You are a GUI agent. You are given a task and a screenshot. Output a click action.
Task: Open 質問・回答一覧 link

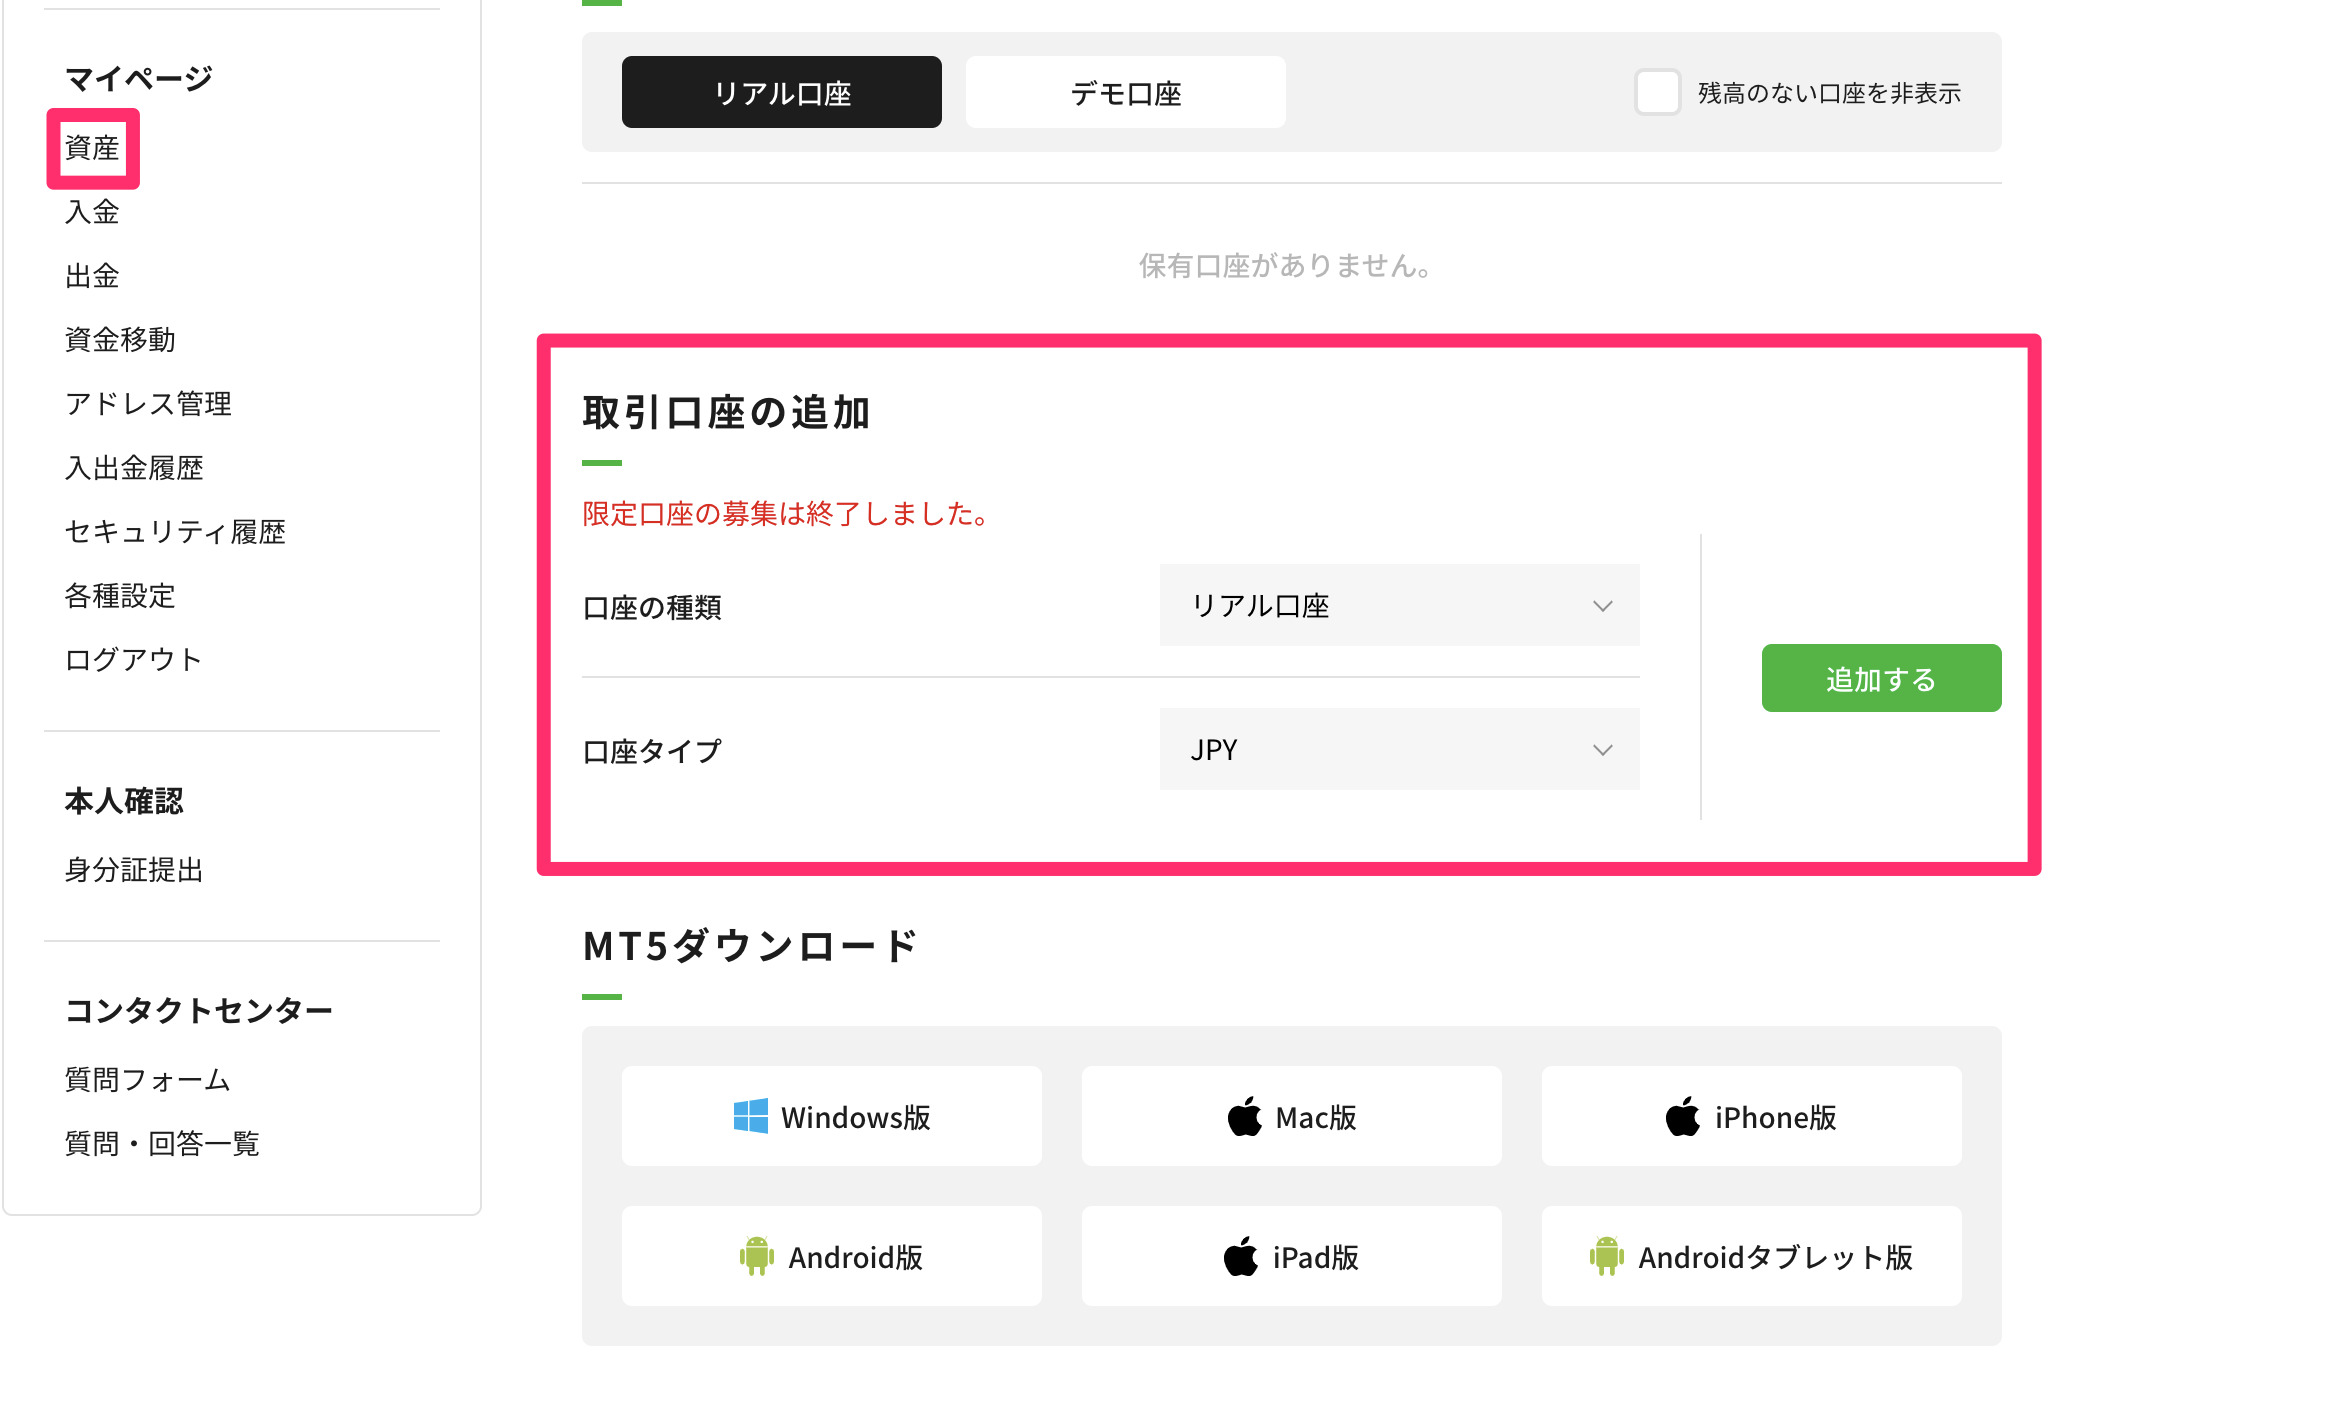click(x=162, y=1144)
